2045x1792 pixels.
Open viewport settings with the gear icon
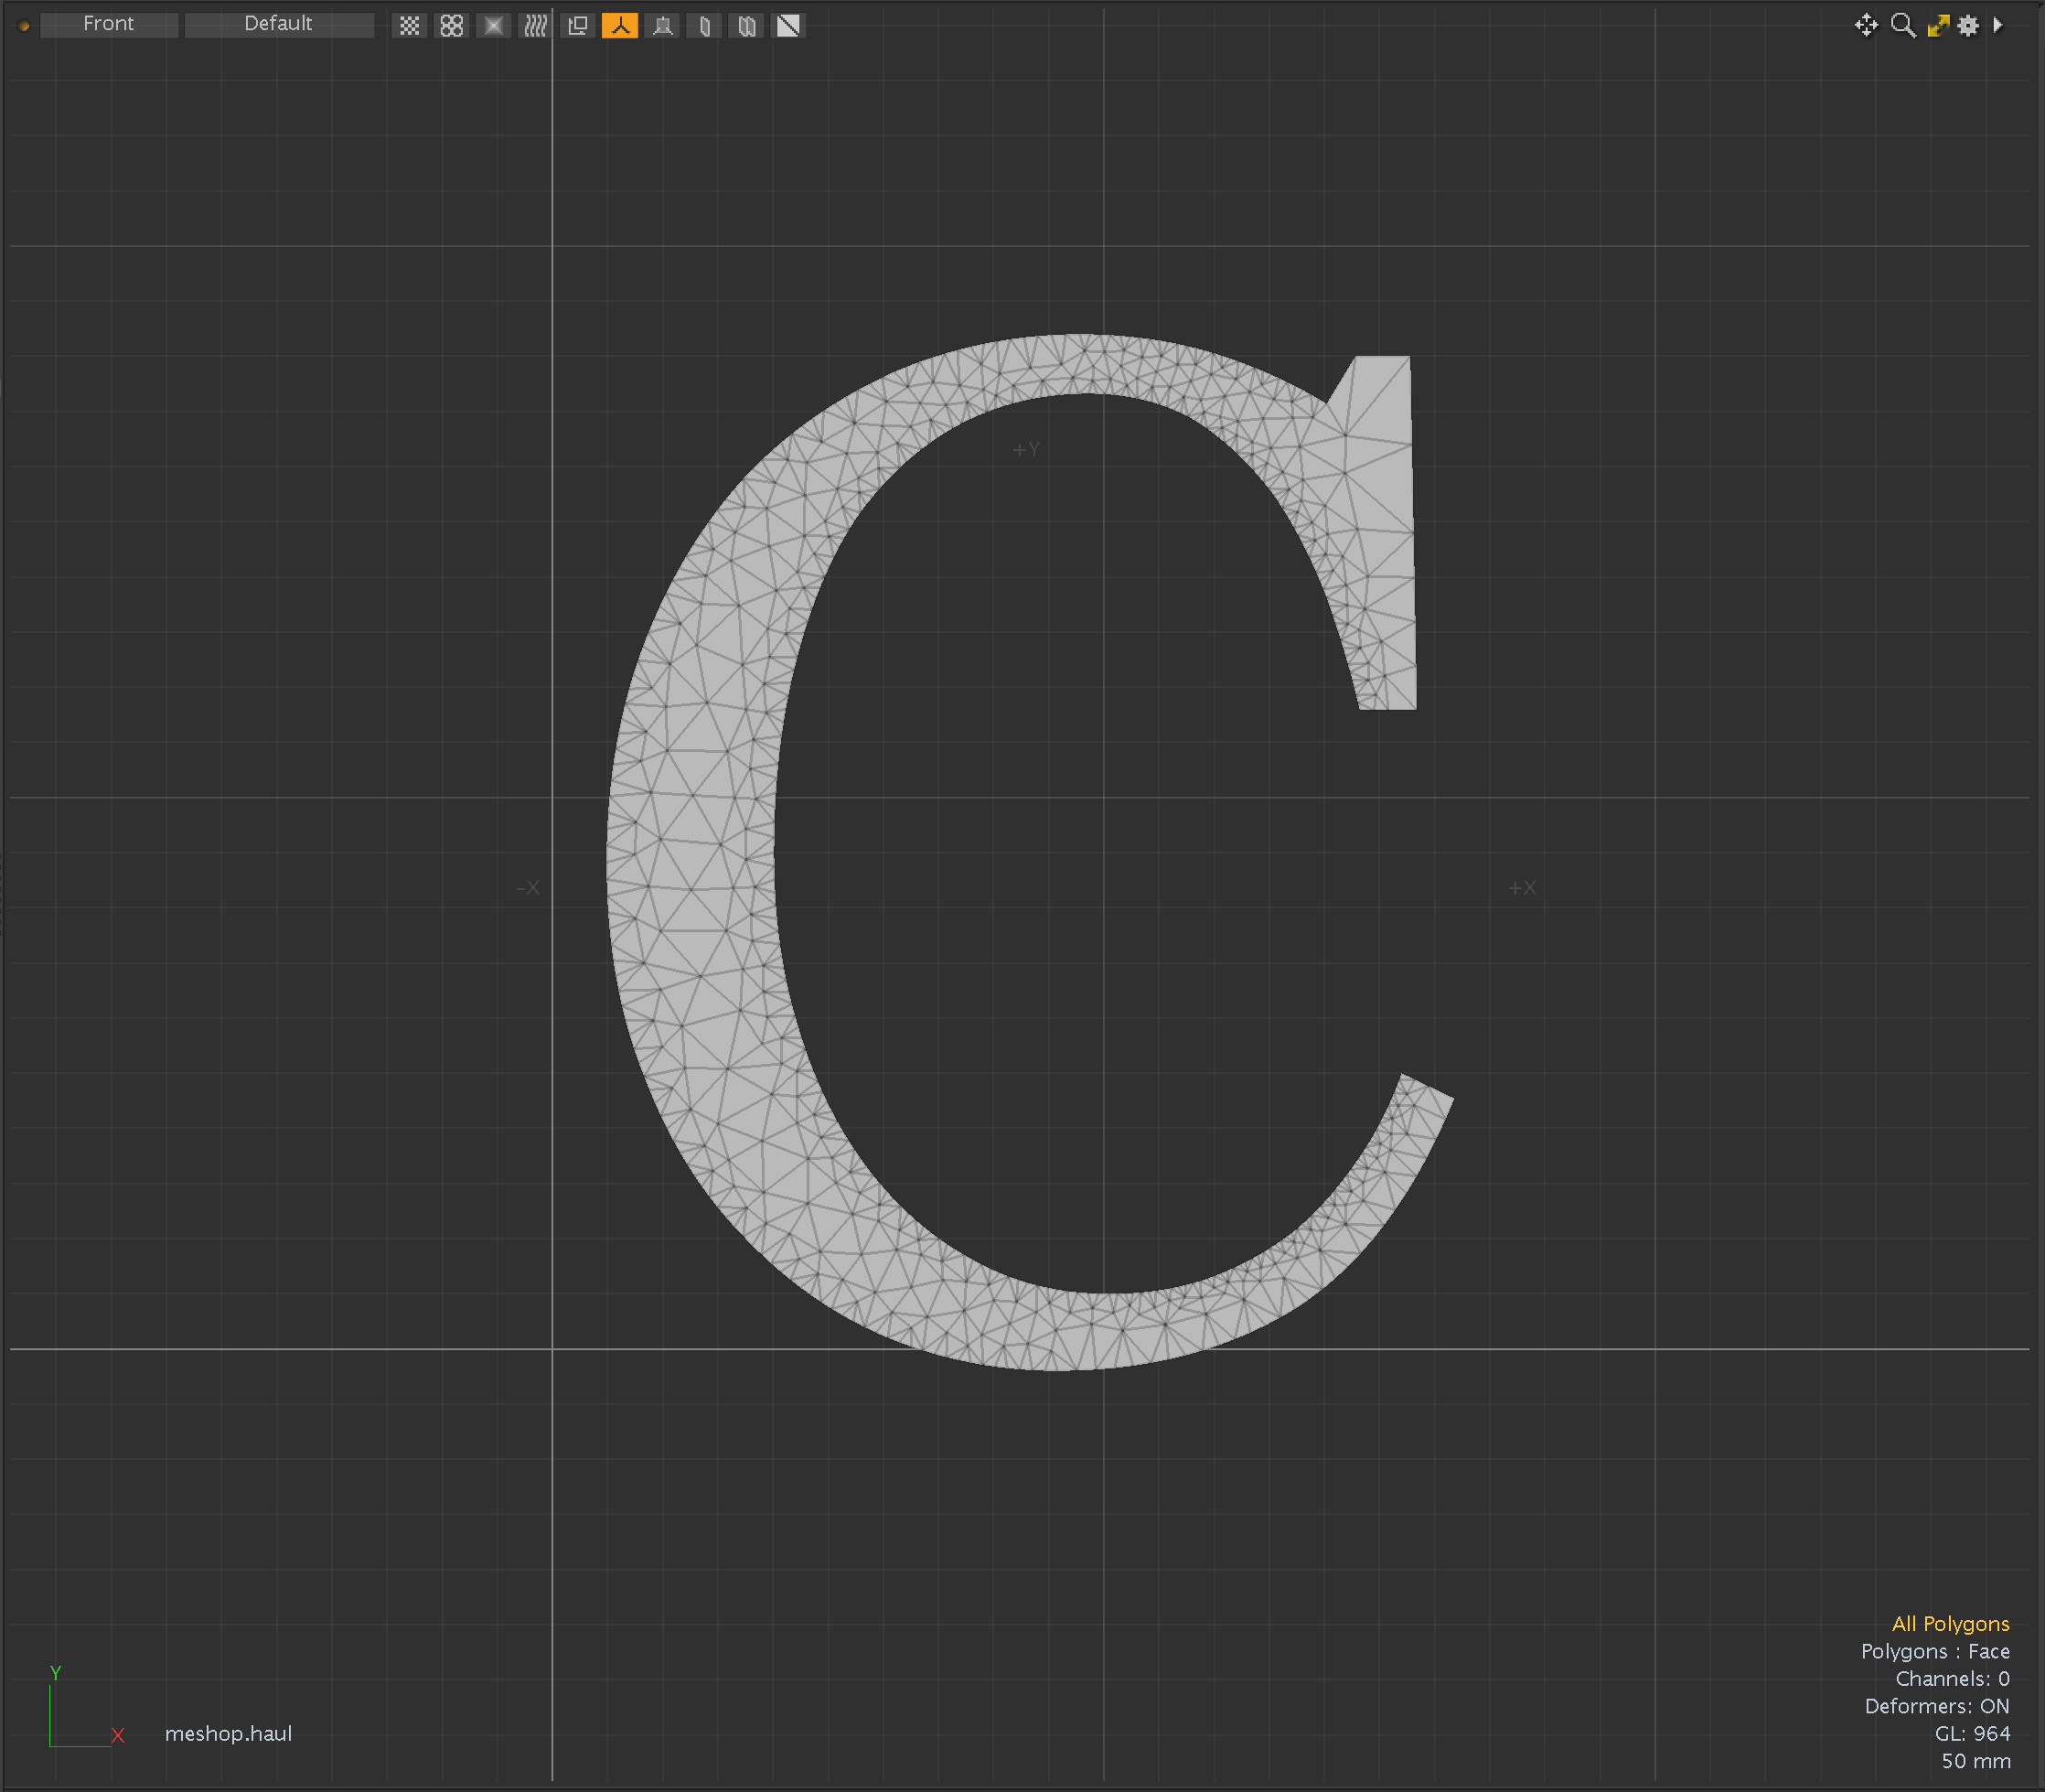1968,25
